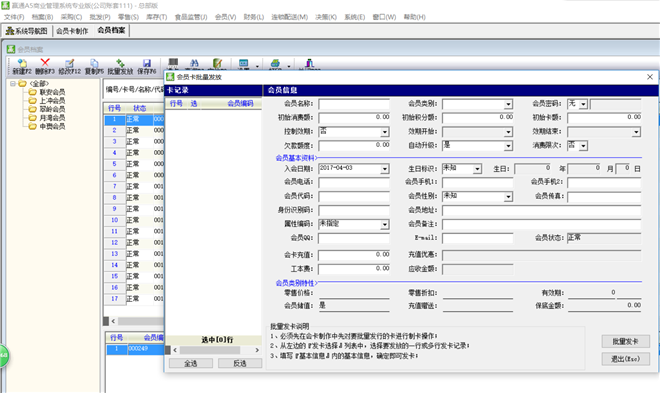Click the 工本费 amount field
This screenshot has height=393, width=660.
pos(354,269)
